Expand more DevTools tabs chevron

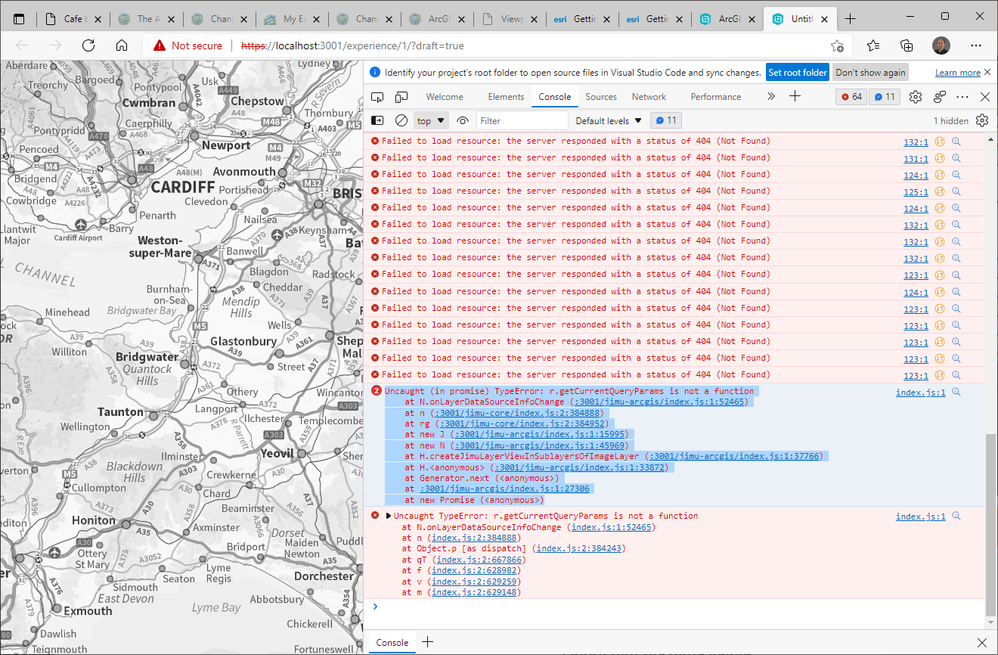tap(770, 97)
